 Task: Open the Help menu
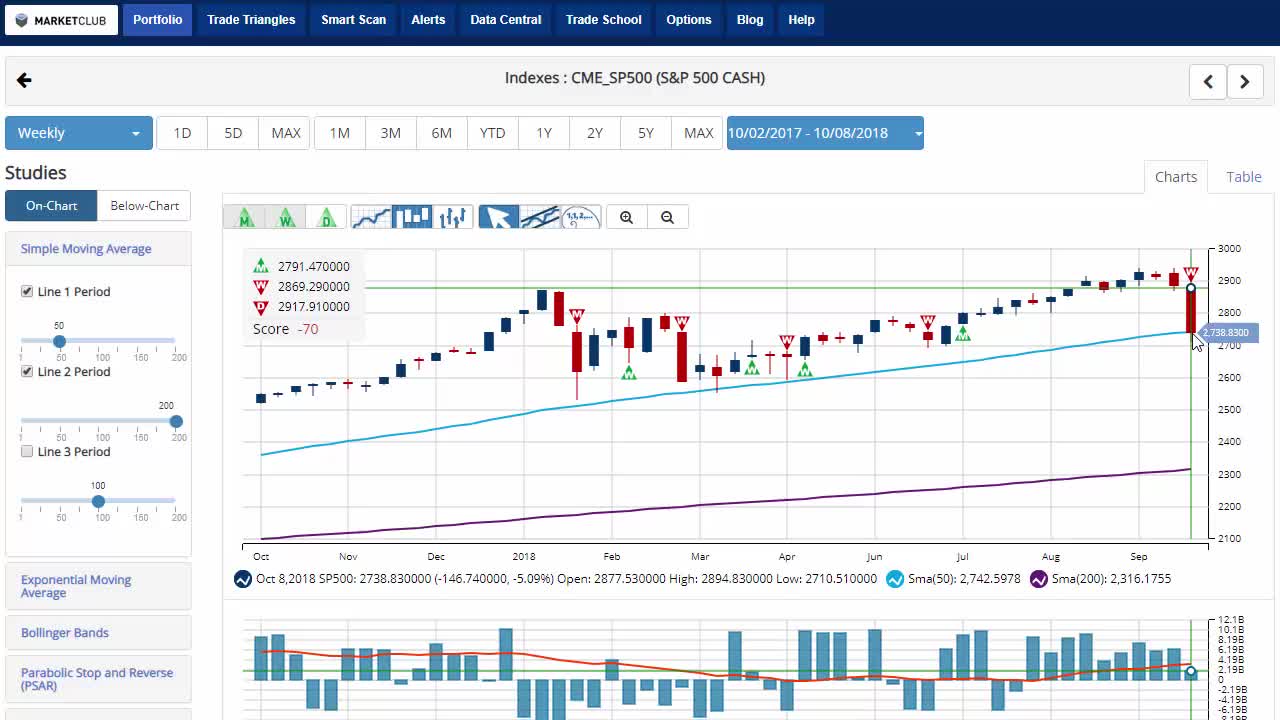point(801,20)
